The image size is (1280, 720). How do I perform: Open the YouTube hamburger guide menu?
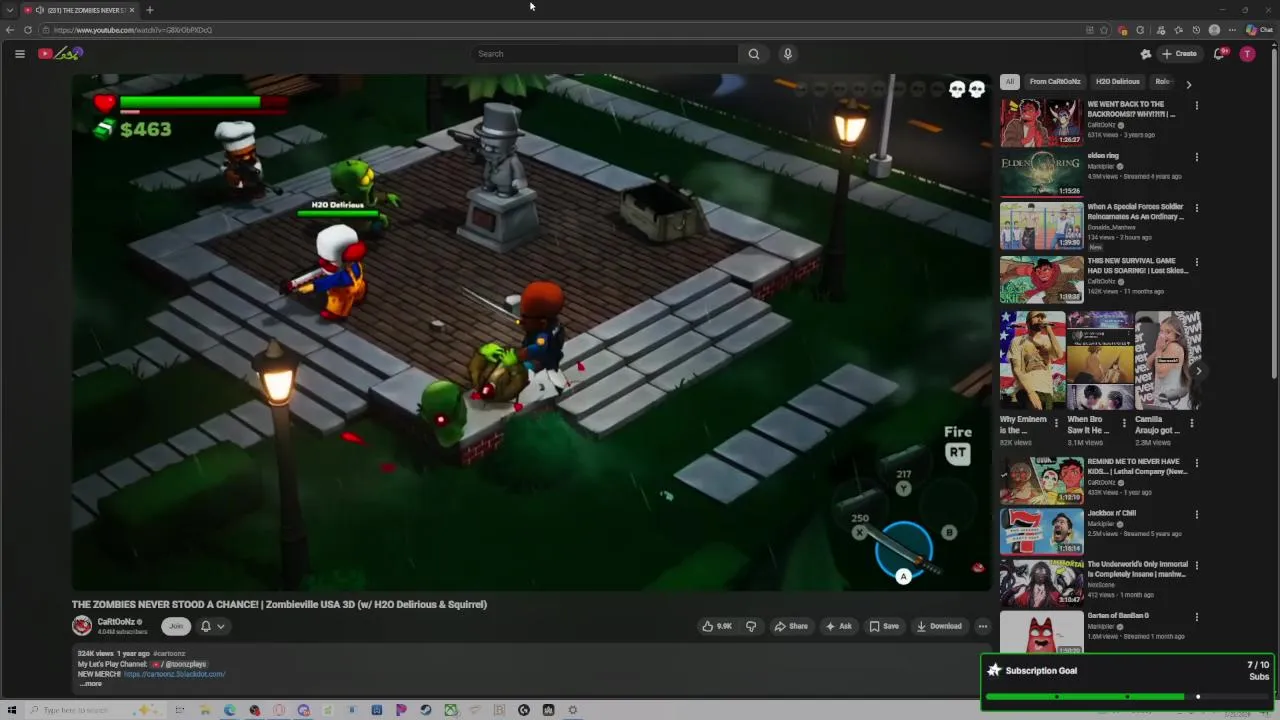19,54
